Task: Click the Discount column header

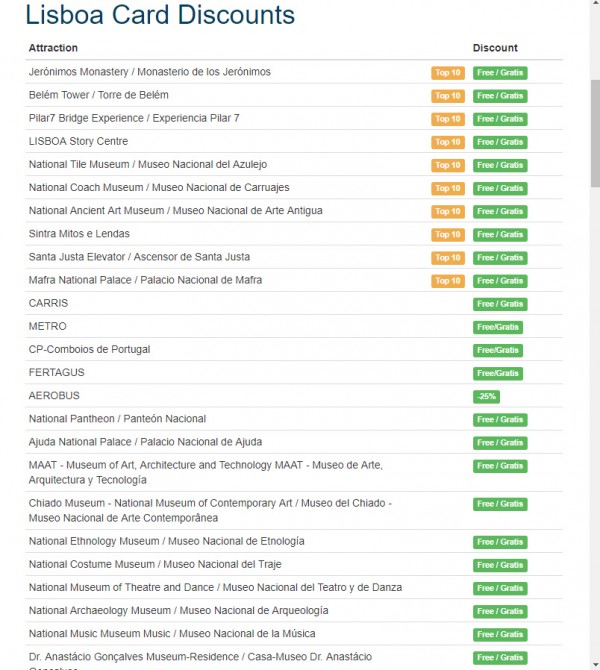Action: pyautogui.click(x=495, y=48)
